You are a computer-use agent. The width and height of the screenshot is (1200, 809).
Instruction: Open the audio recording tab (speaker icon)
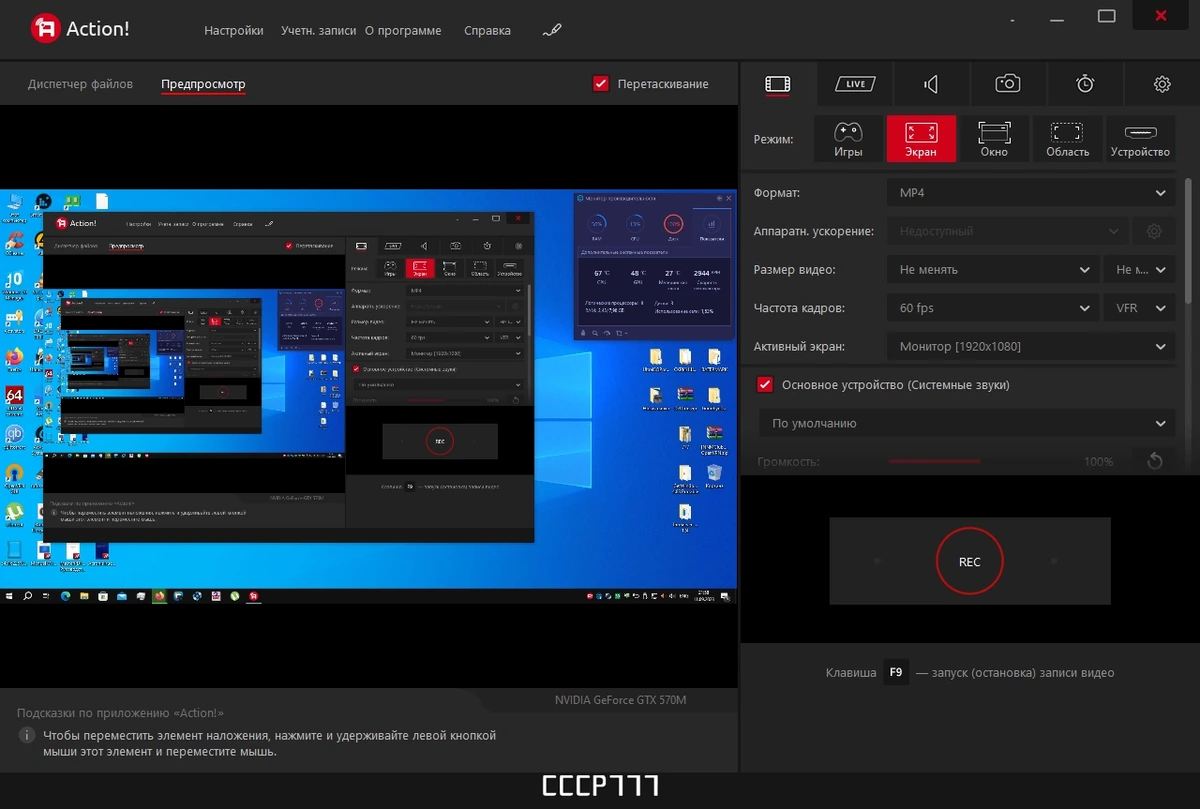pyautogui.click(x=931, y=84)
